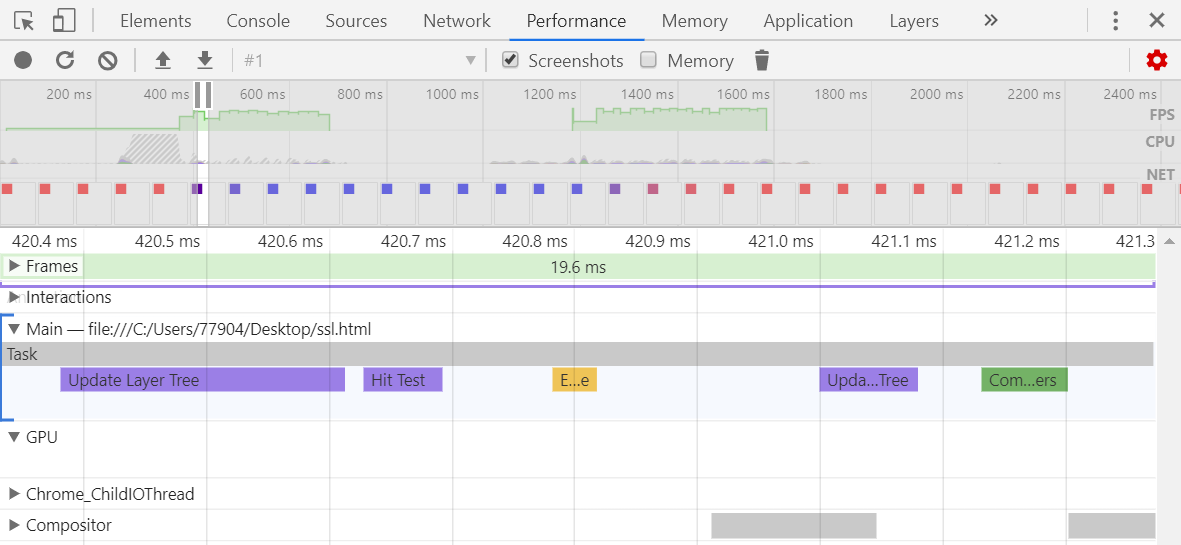
Task: Collapse the Main thread track
Action: point(14,328)
